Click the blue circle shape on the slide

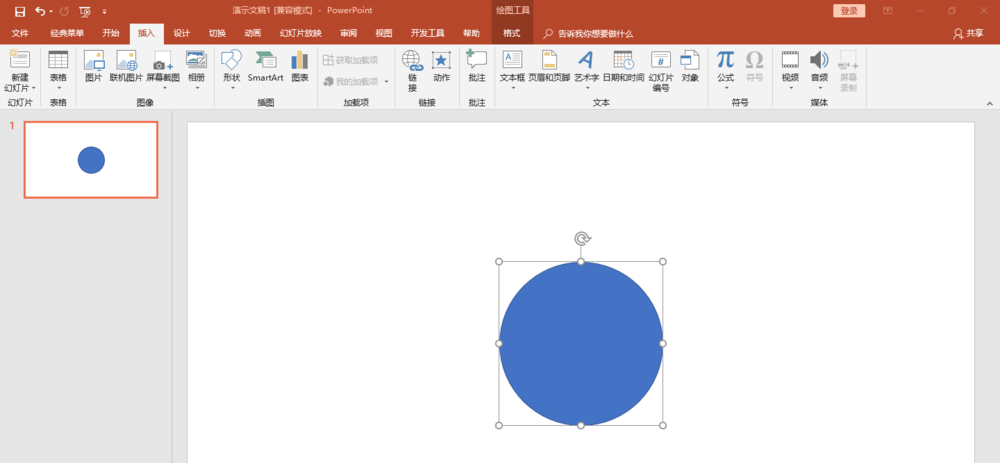tap(581, 343)
